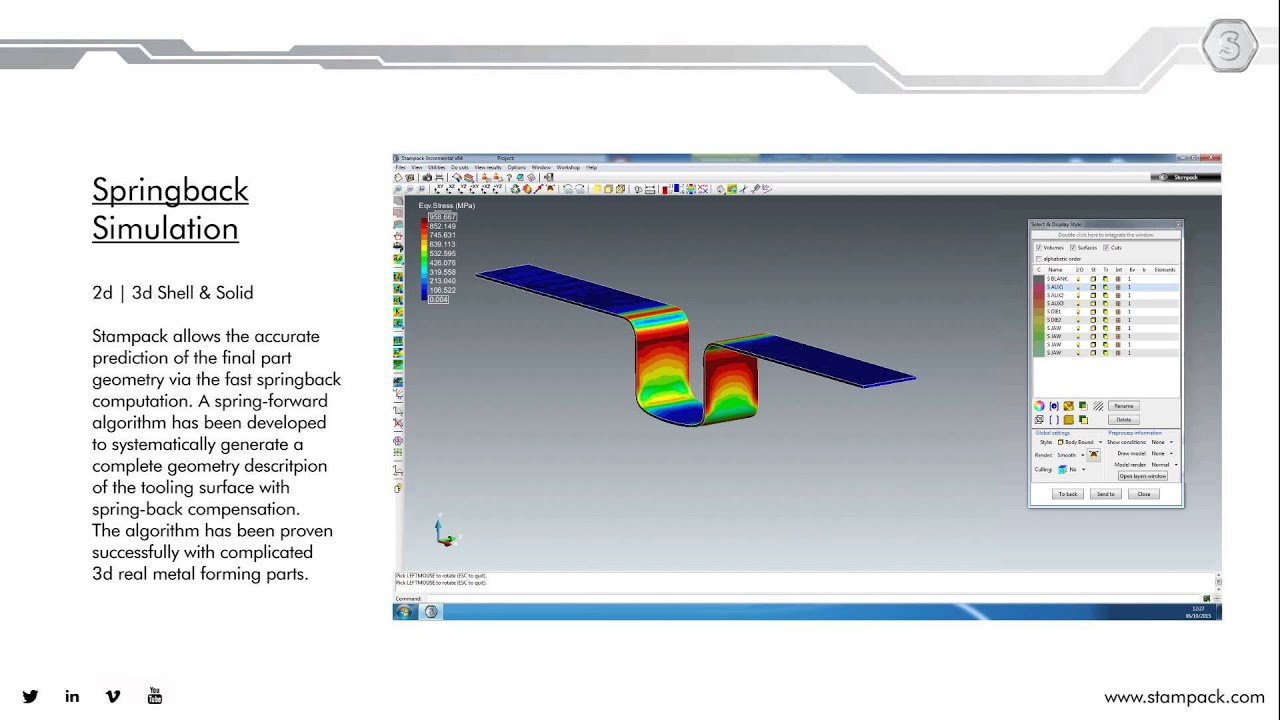Click the red and blue contour fill icon

tap(673, 189)
